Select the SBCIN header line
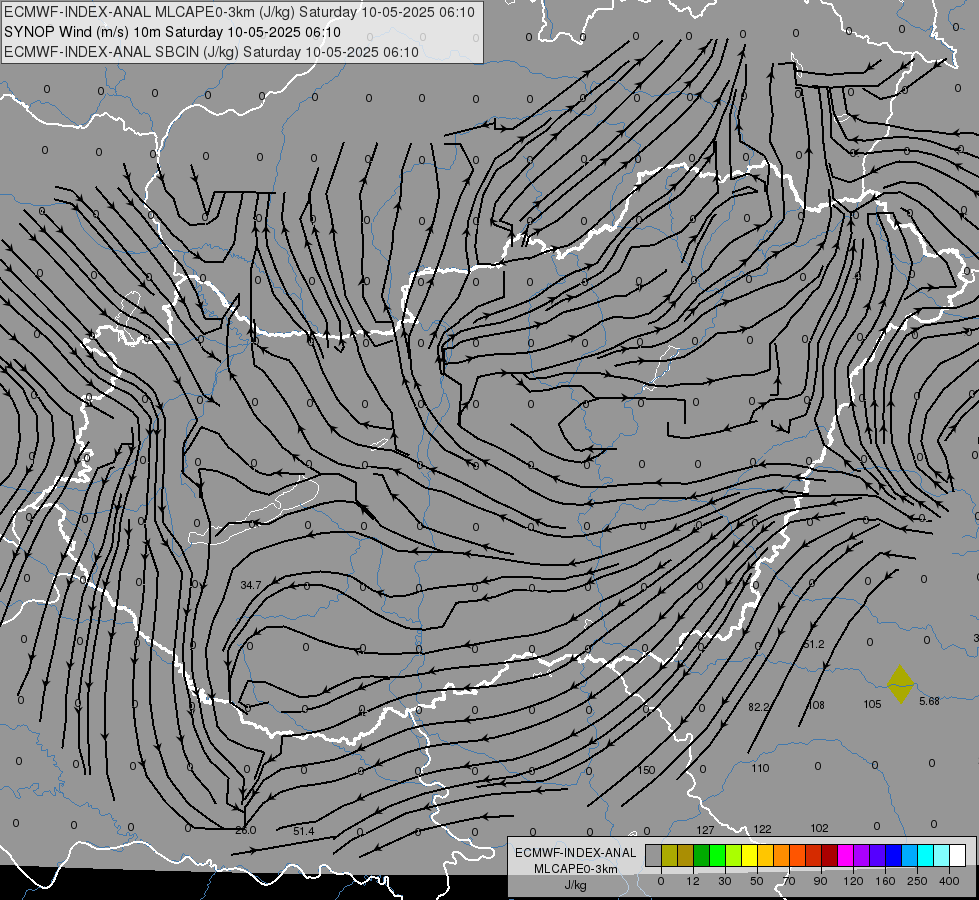The height and width of the screenshot is (900, 979). 211,52
